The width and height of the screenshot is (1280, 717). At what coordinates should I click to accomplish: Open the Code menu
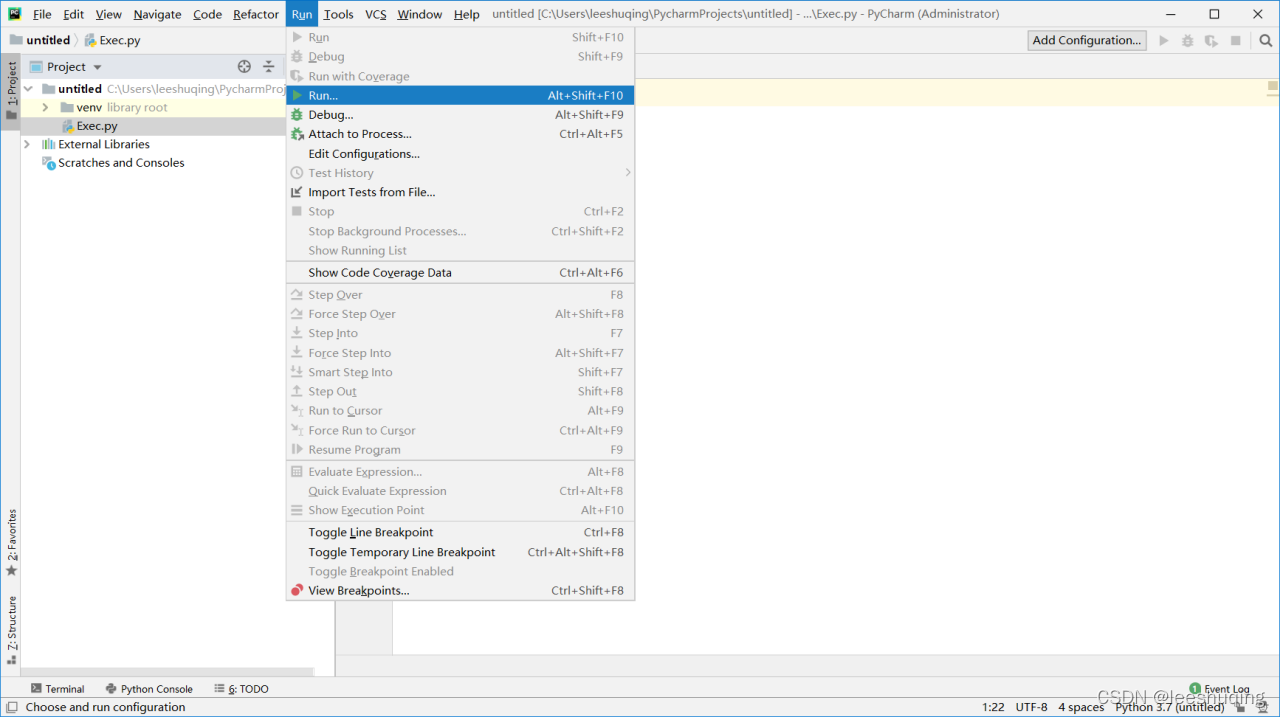207,14
